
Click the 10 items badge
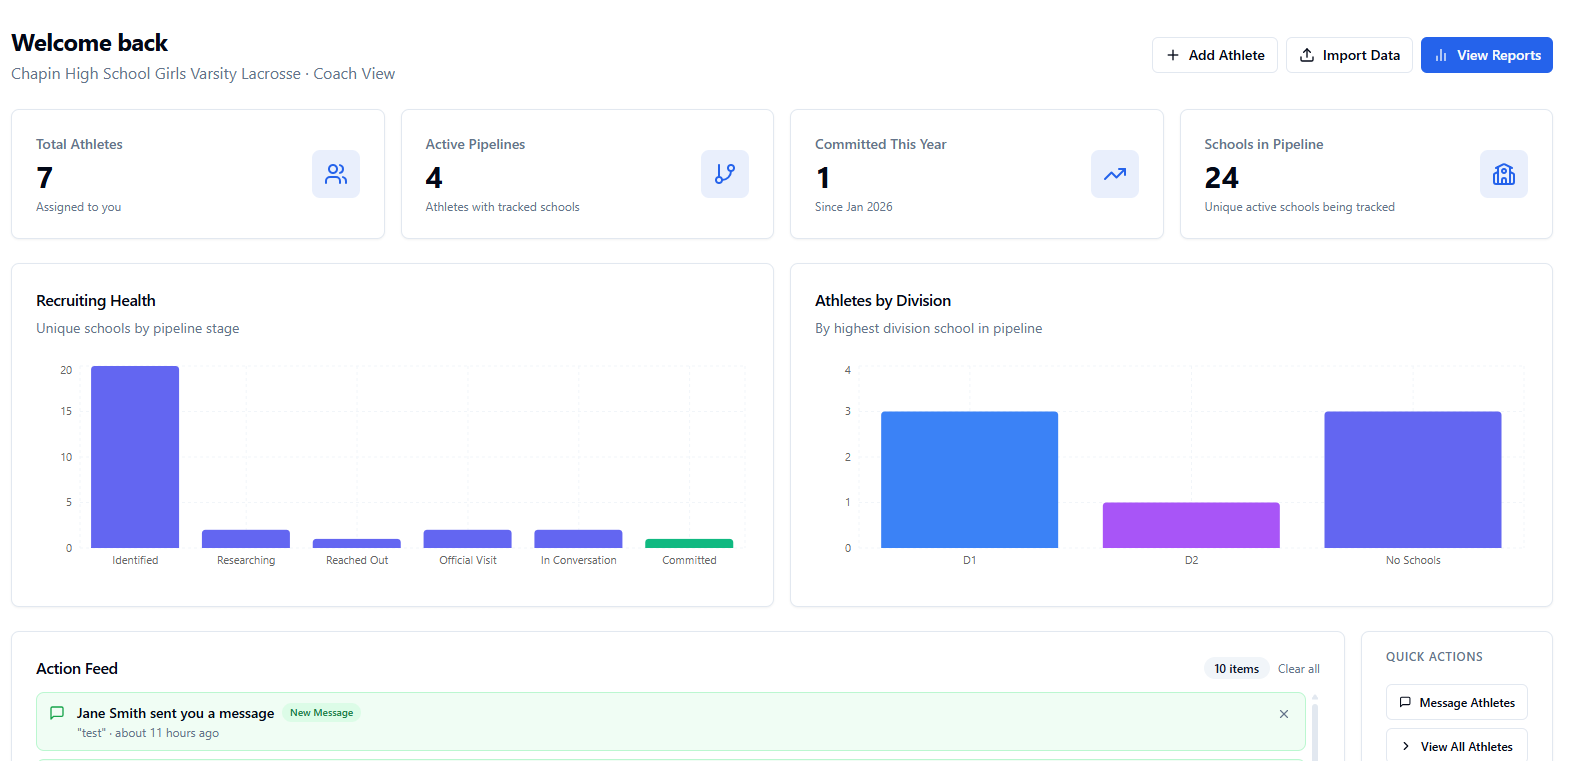point(1237,669)
